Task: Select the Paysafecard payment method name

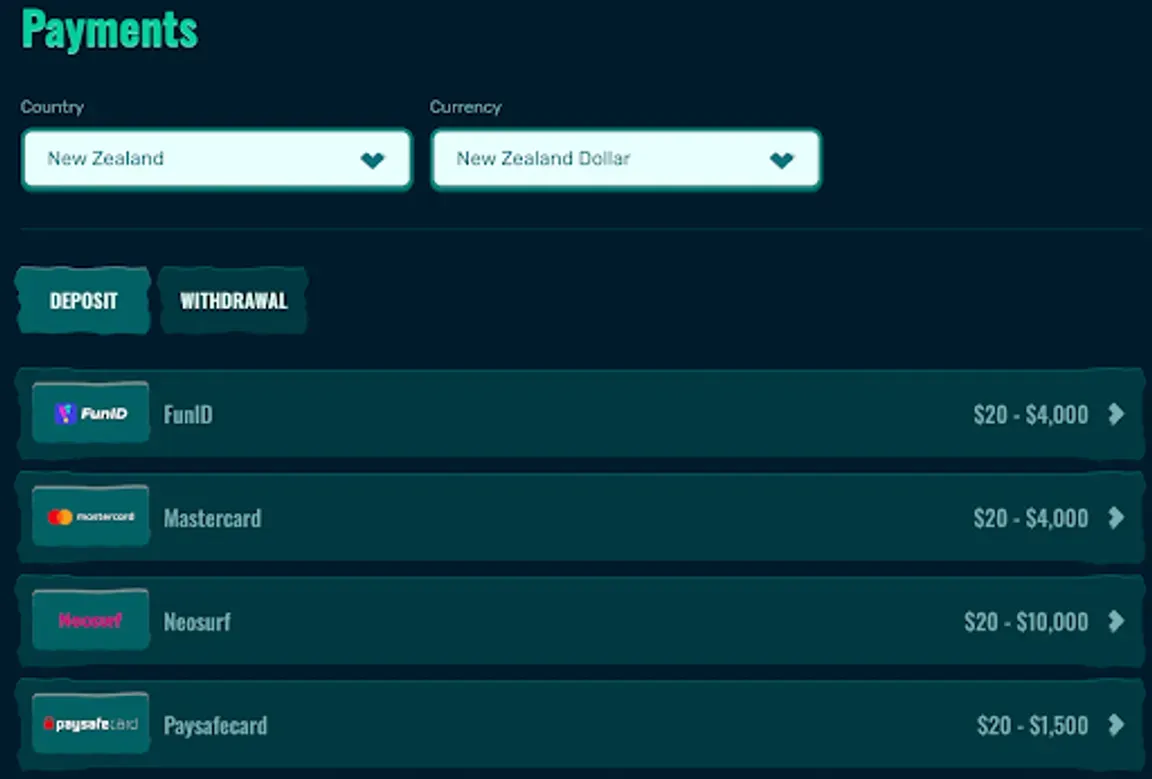Action: pos(215,725)
